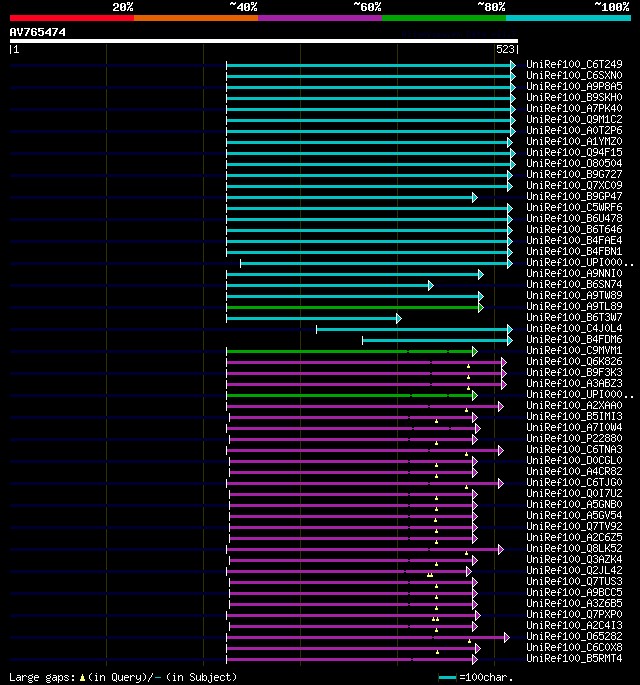The image size is (640, 685).
Task: Click the orange ~40% legend segment
Action: (x=196, y=18)
